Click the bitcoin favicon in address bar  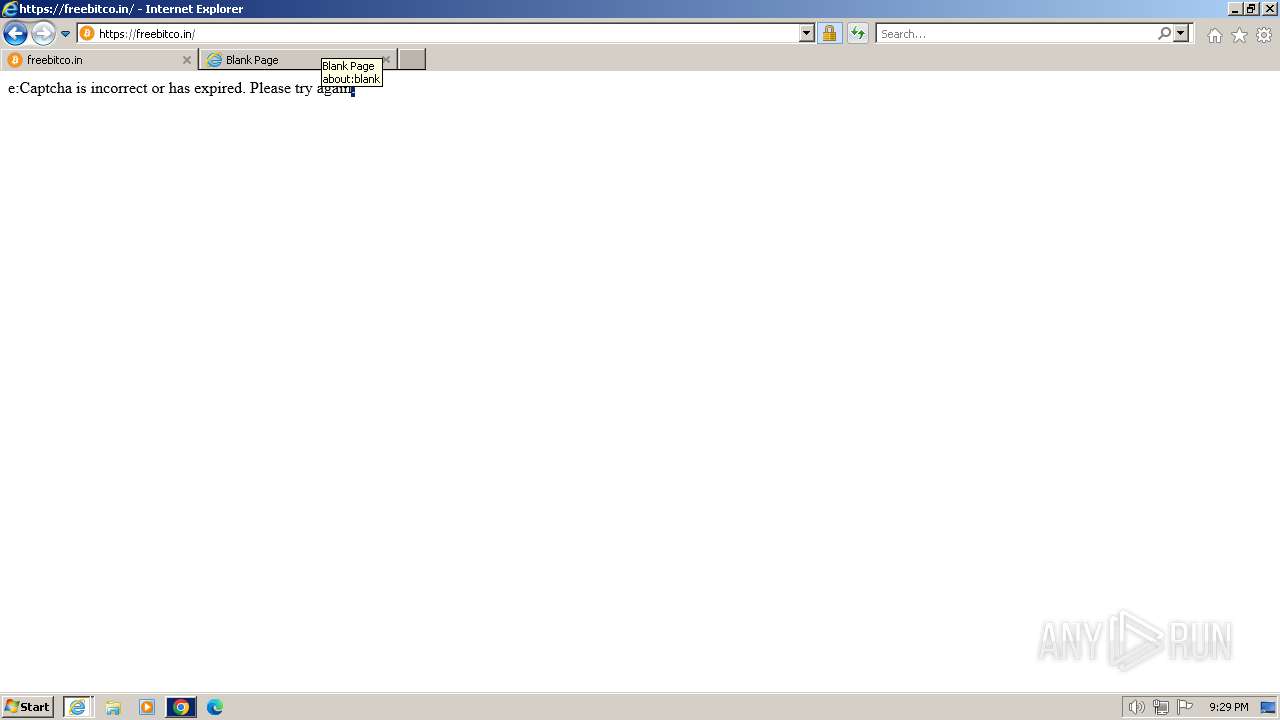click(x=87, y=34)
